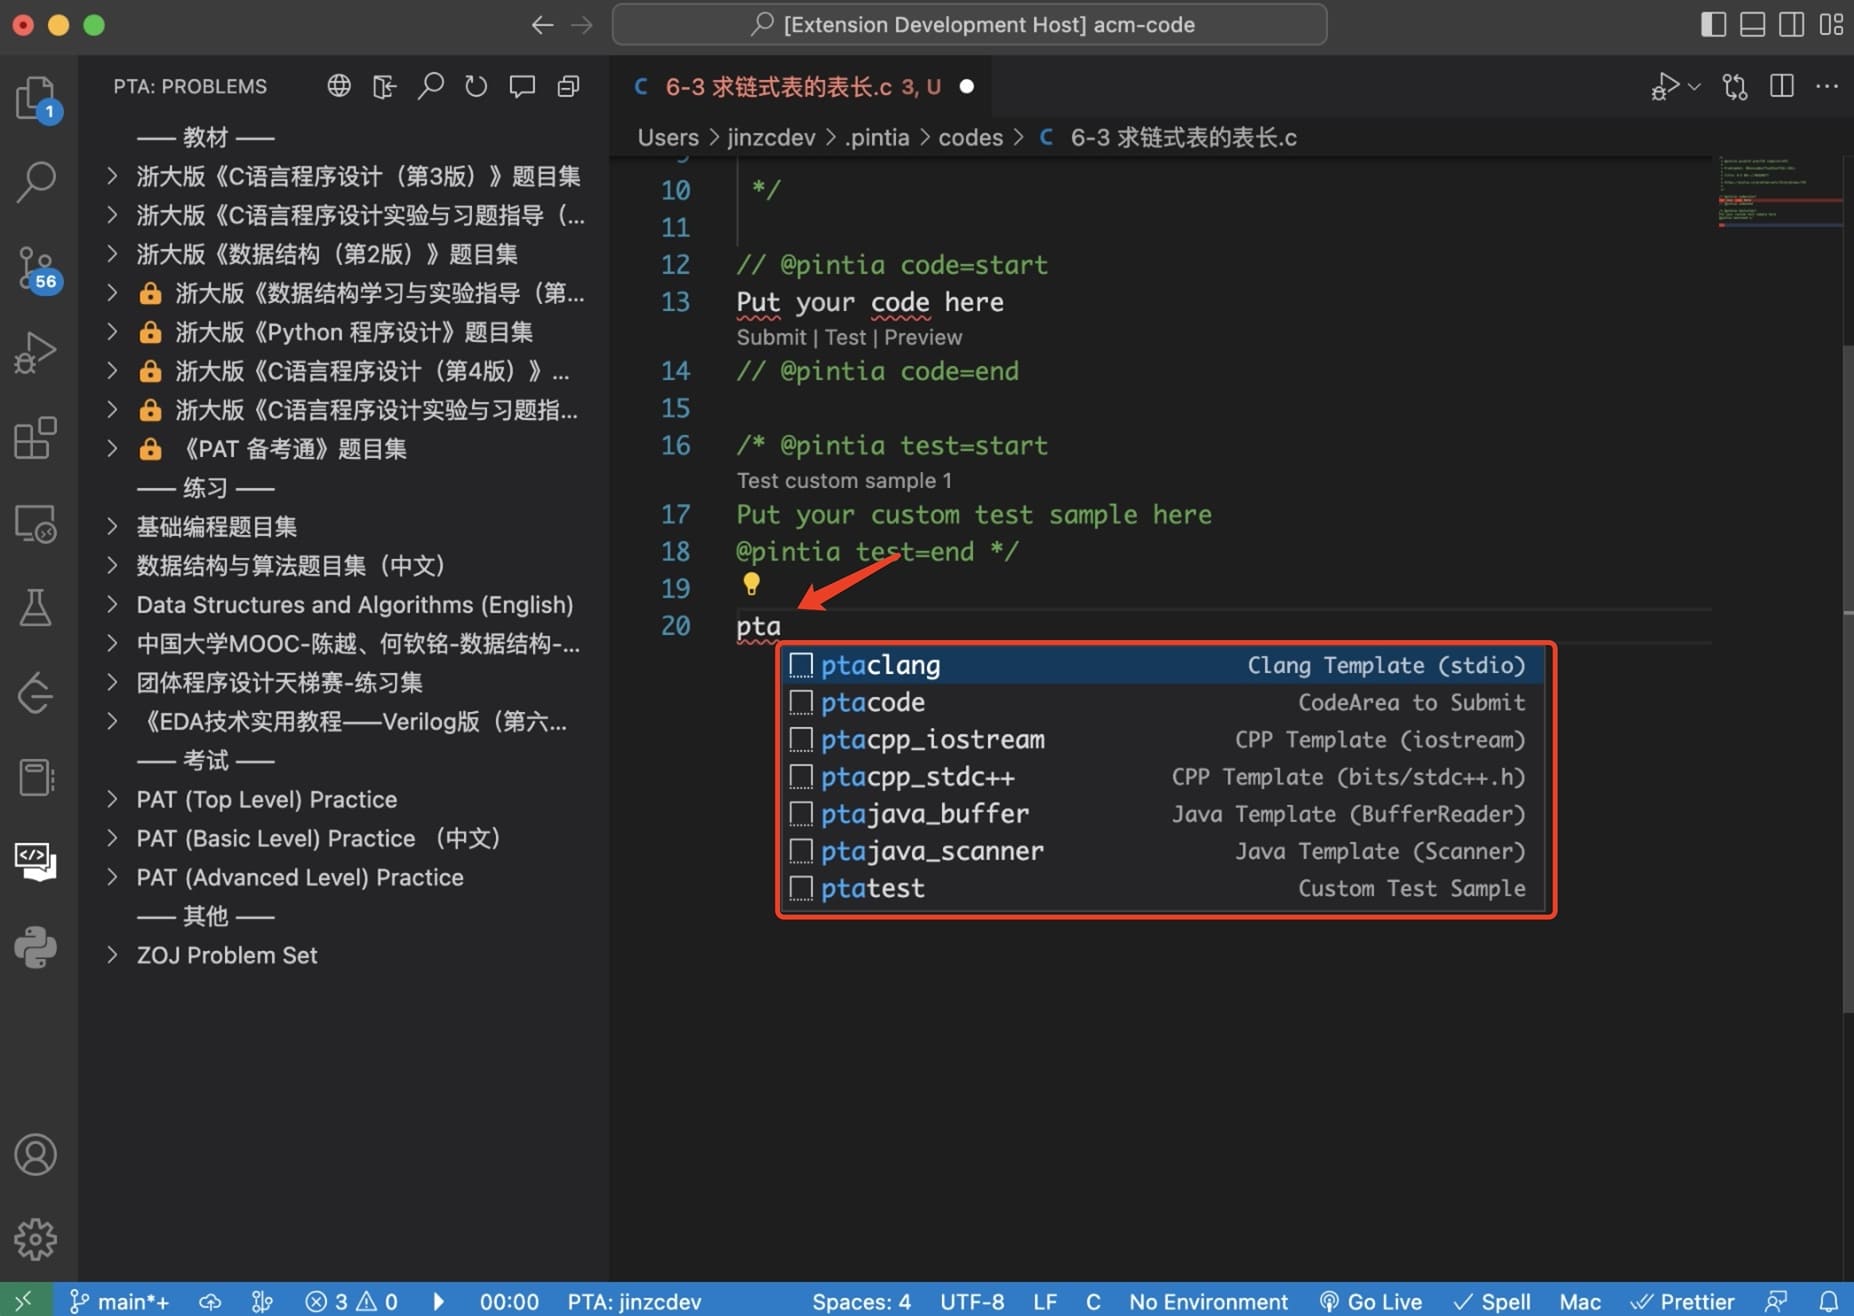
Task: Choose the ptacpp_iostream suggestion
Action: point(1161,739)
